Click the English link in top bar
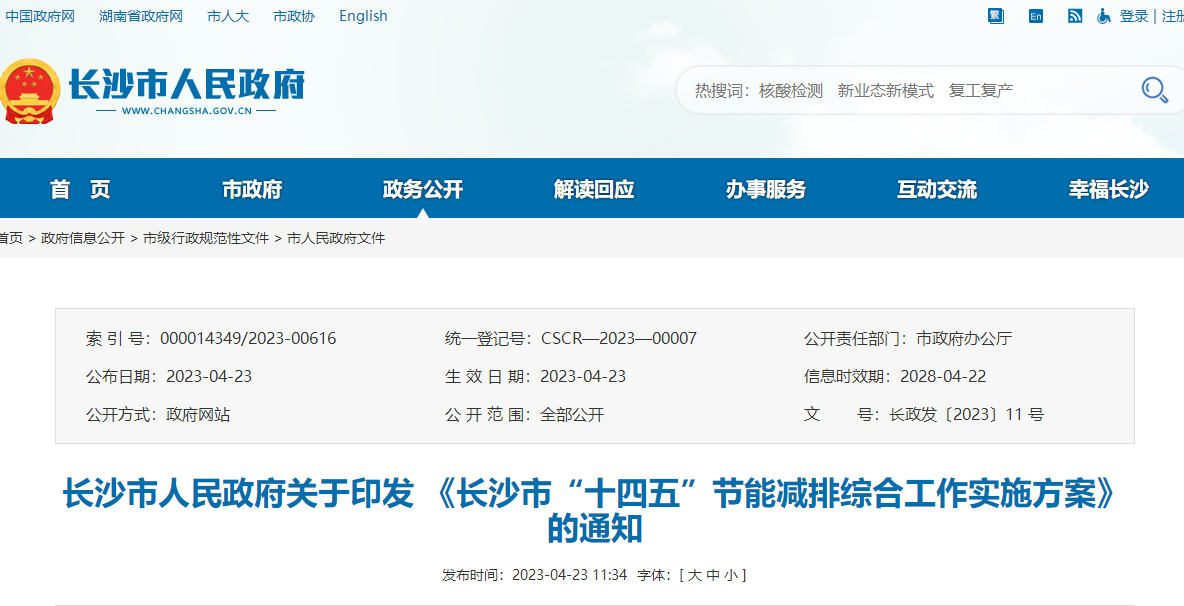This screenshot has width=1184, height=606. pyautogui.click(x=363, y=16)
